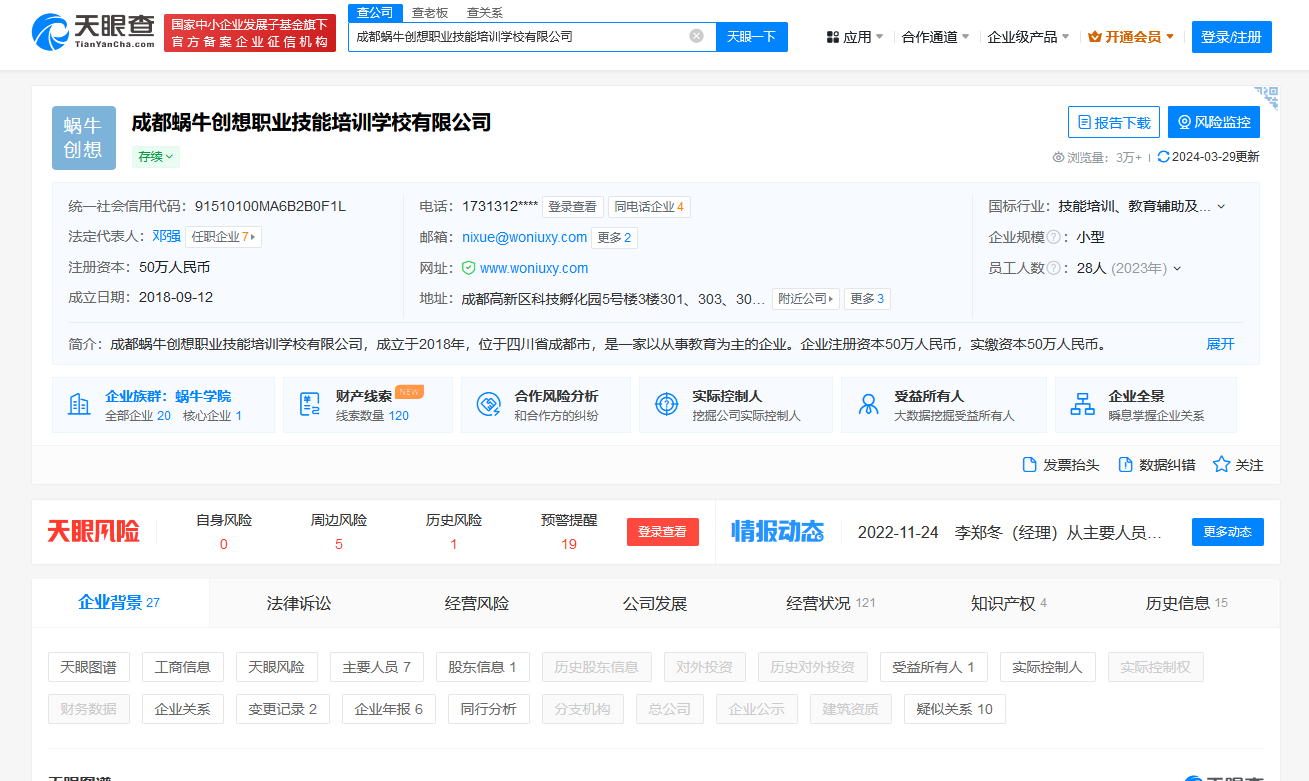Click the verified shield icon by website

click(468, 268)
